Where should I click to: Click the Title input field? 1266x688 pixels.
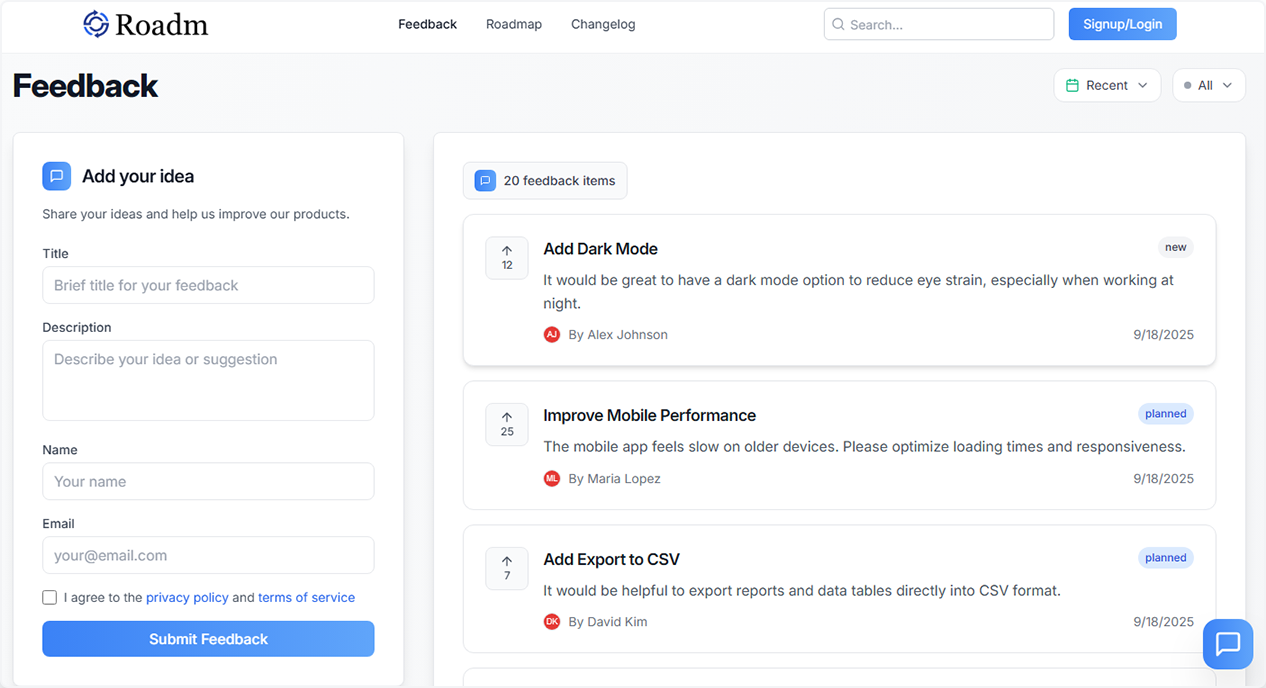pos(208,285)
